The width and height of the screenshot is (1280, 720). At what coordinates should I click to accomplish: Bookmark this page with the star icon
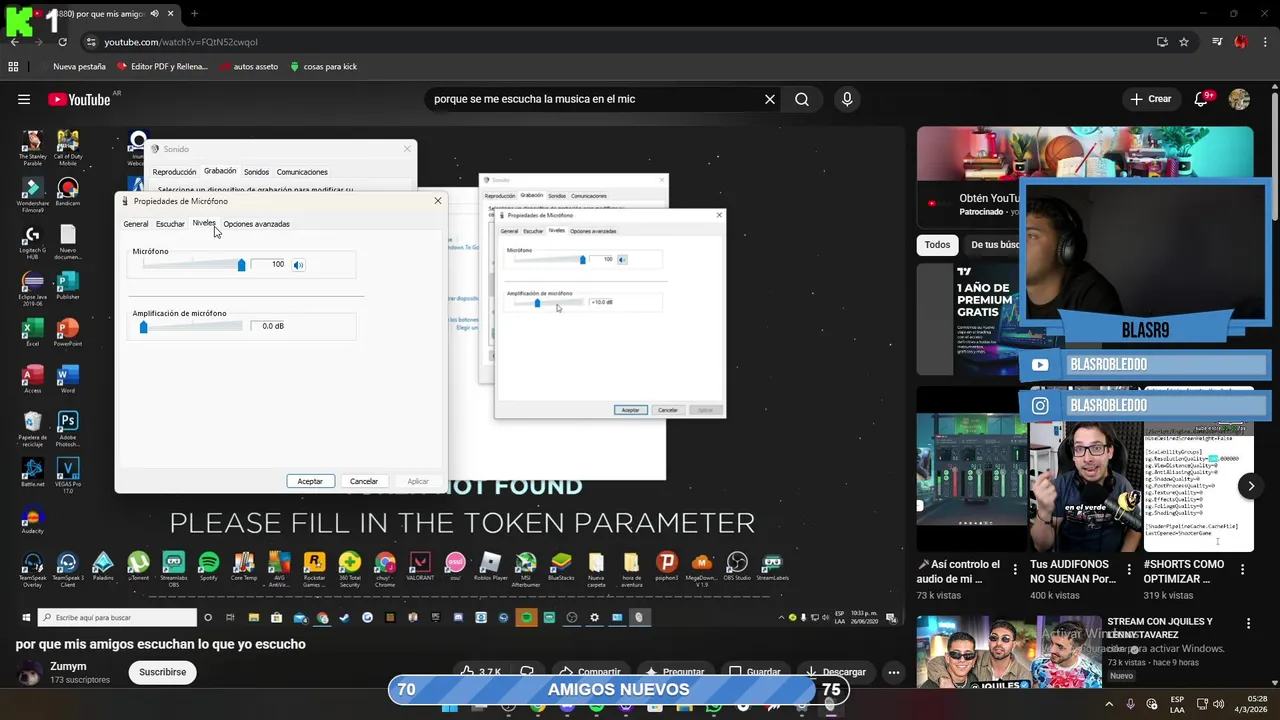[1184, 42]
